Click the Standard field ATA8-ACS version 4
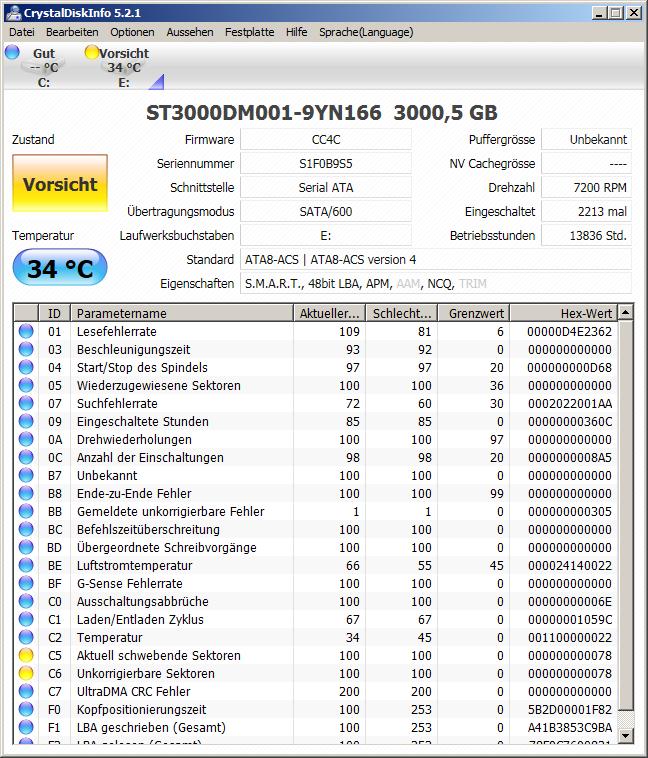The height and width of the screenshot is (758, 648). (x=436, y=260)
